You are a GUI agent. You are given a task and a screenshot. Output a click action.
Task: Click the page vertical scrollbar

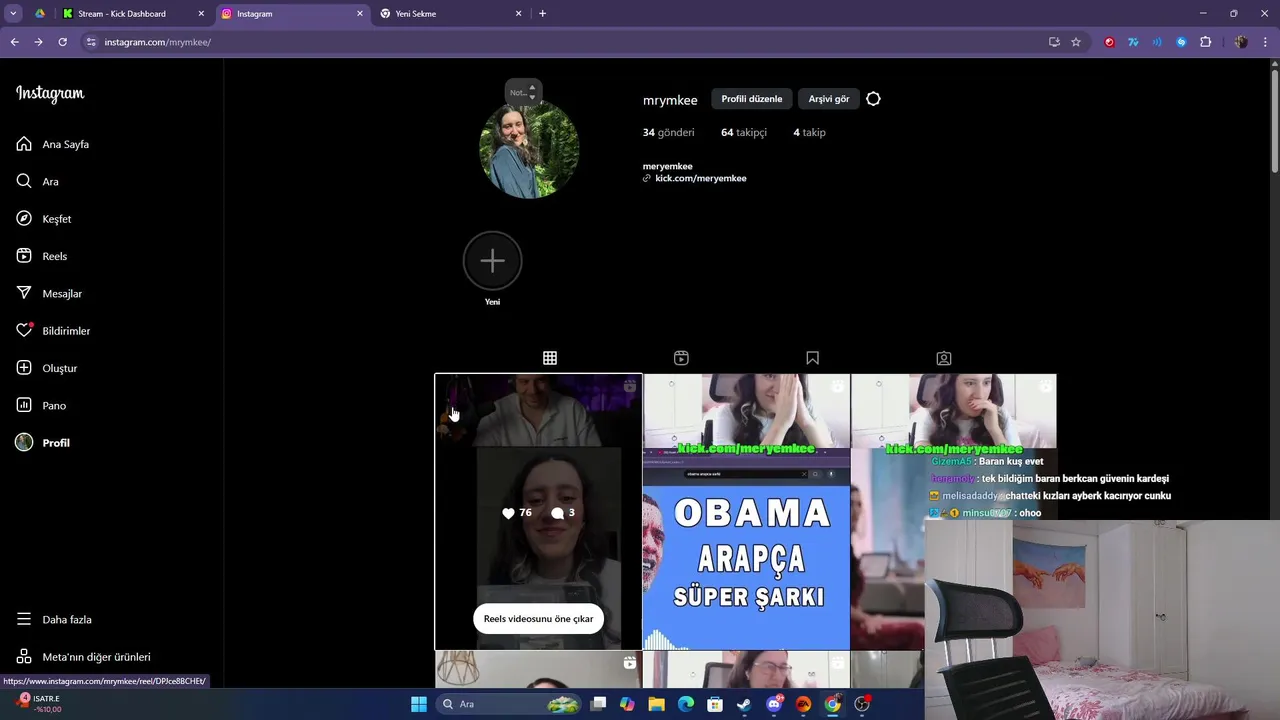coord(1274,120)
